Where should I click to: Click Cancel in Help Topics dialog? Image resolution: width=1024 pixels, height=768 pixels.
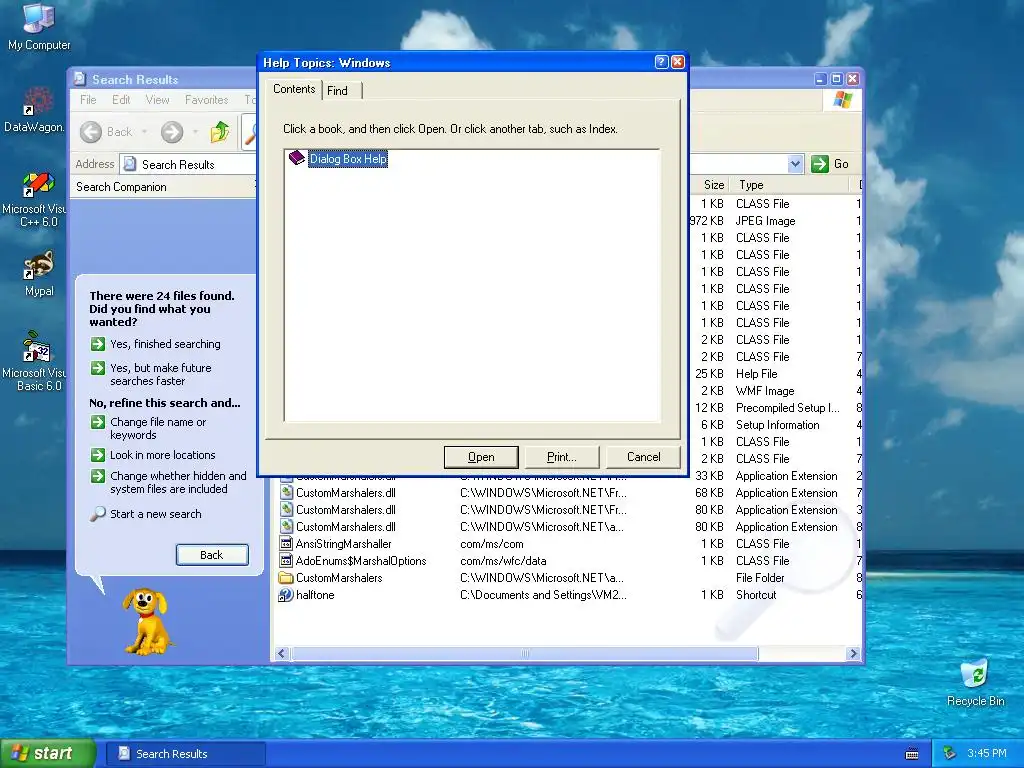(x=643, y=457)
